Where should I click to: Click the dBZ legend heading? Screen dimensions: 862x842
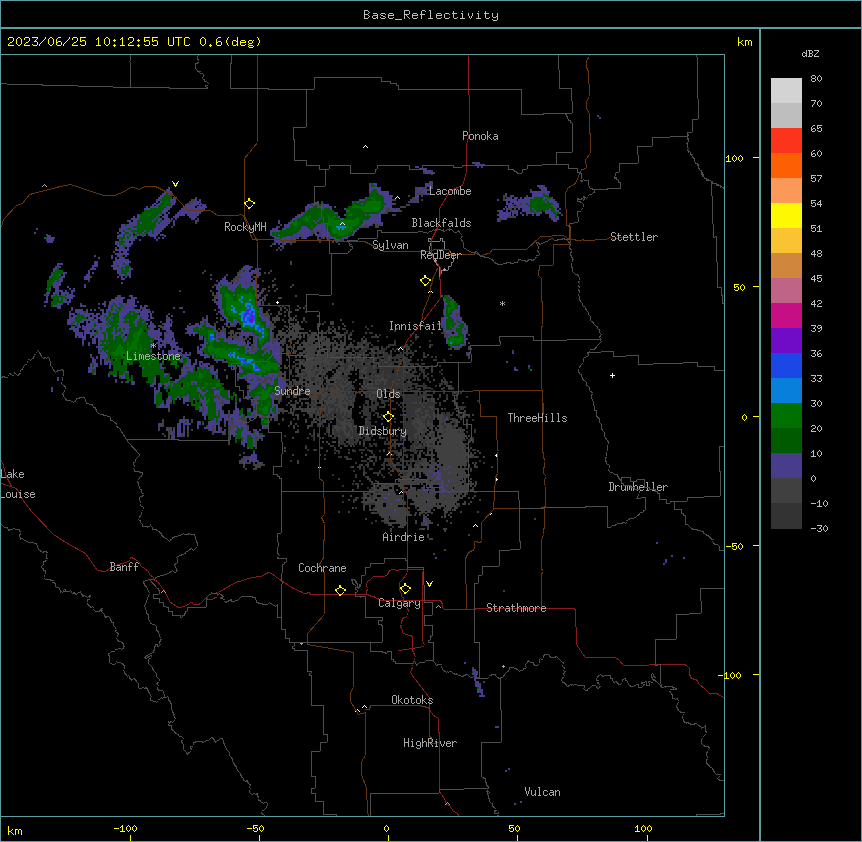pos(810,53)
